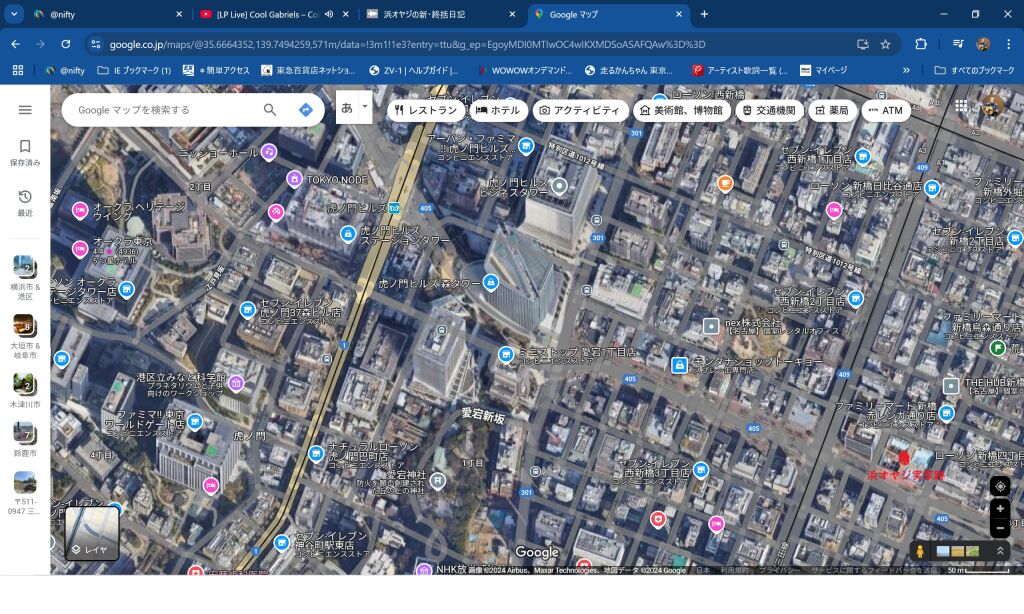Select the Street View pegman icon

(920, 551)
